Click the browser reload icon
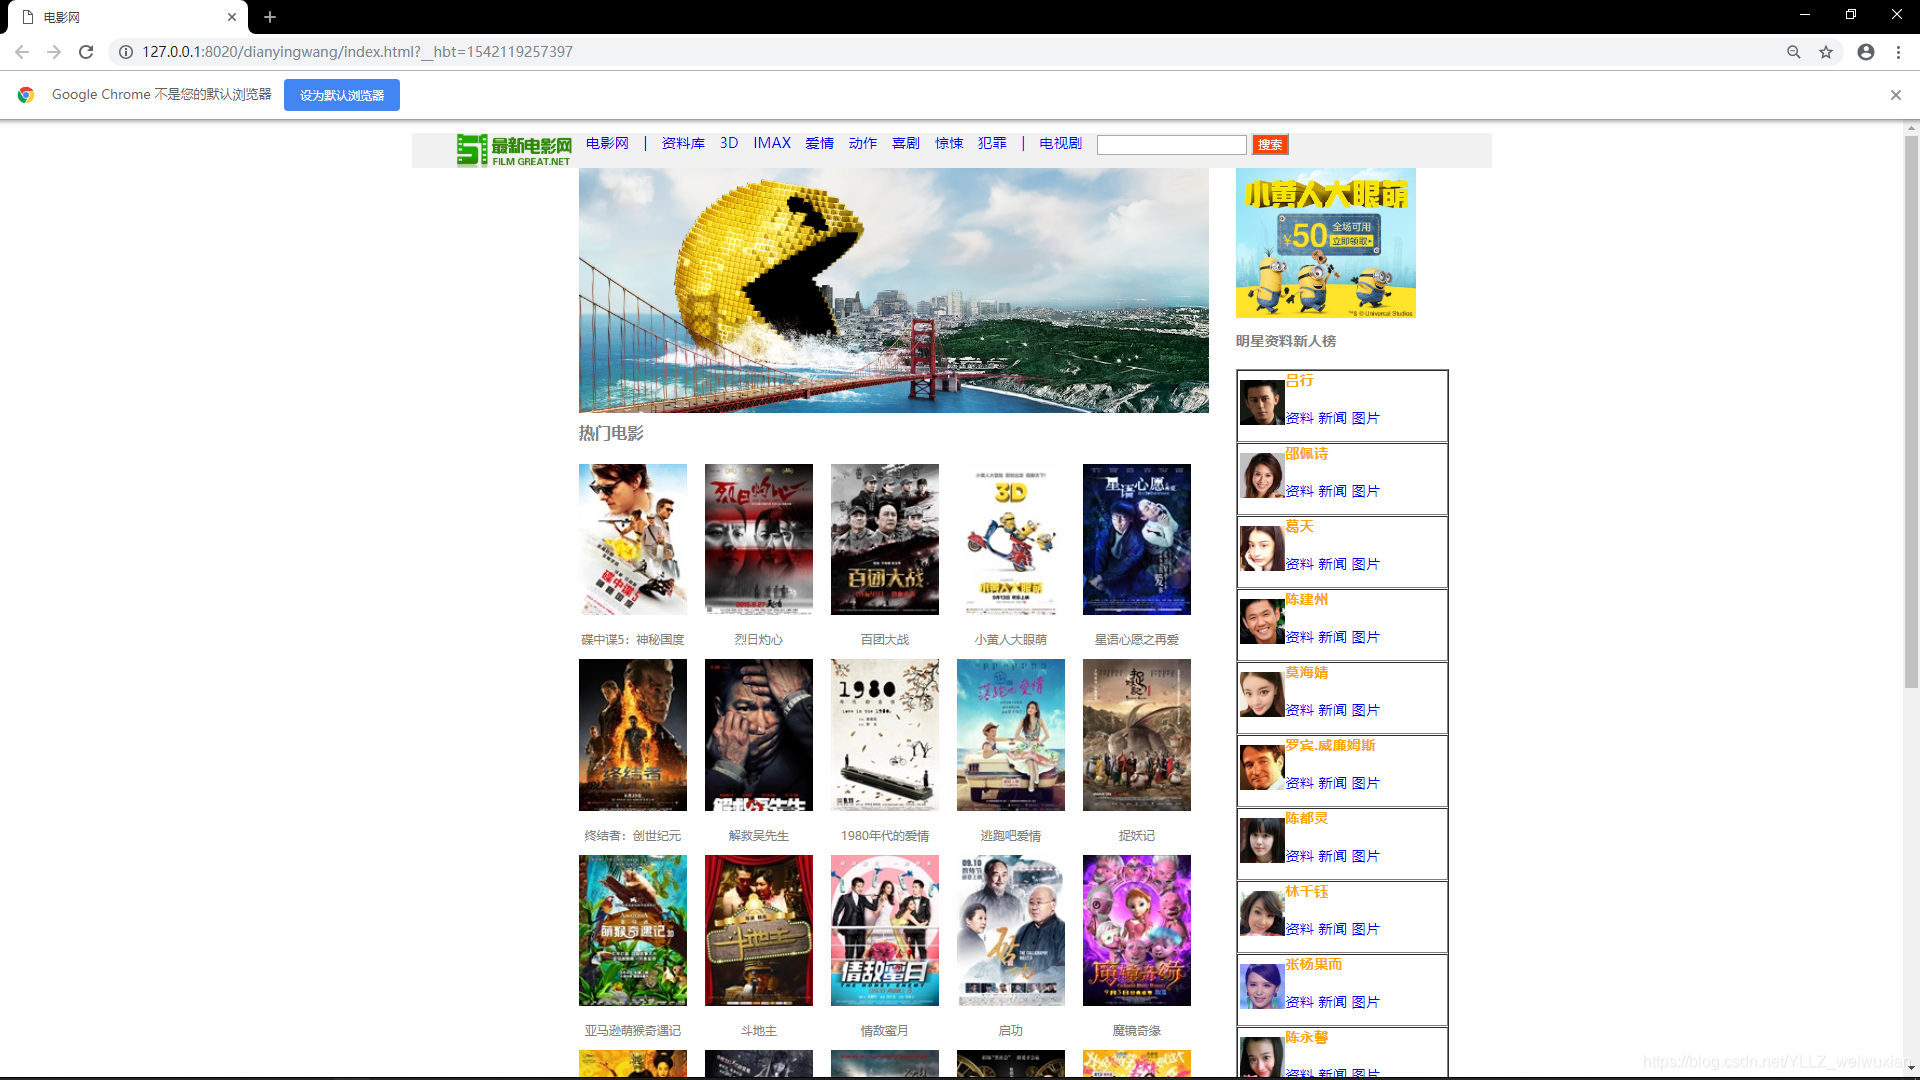This screenshot has height=1080, width=1920. click(86, 52)
